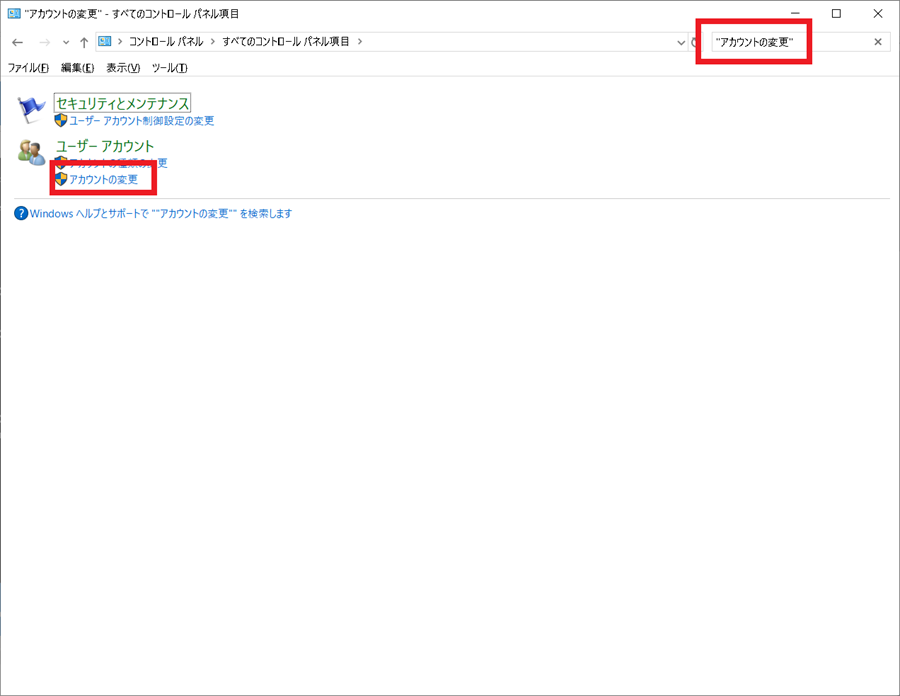This screenshot has height=696, width=900.
Task: Open the 表示(V) menu
Action: [x=123, y=68]
